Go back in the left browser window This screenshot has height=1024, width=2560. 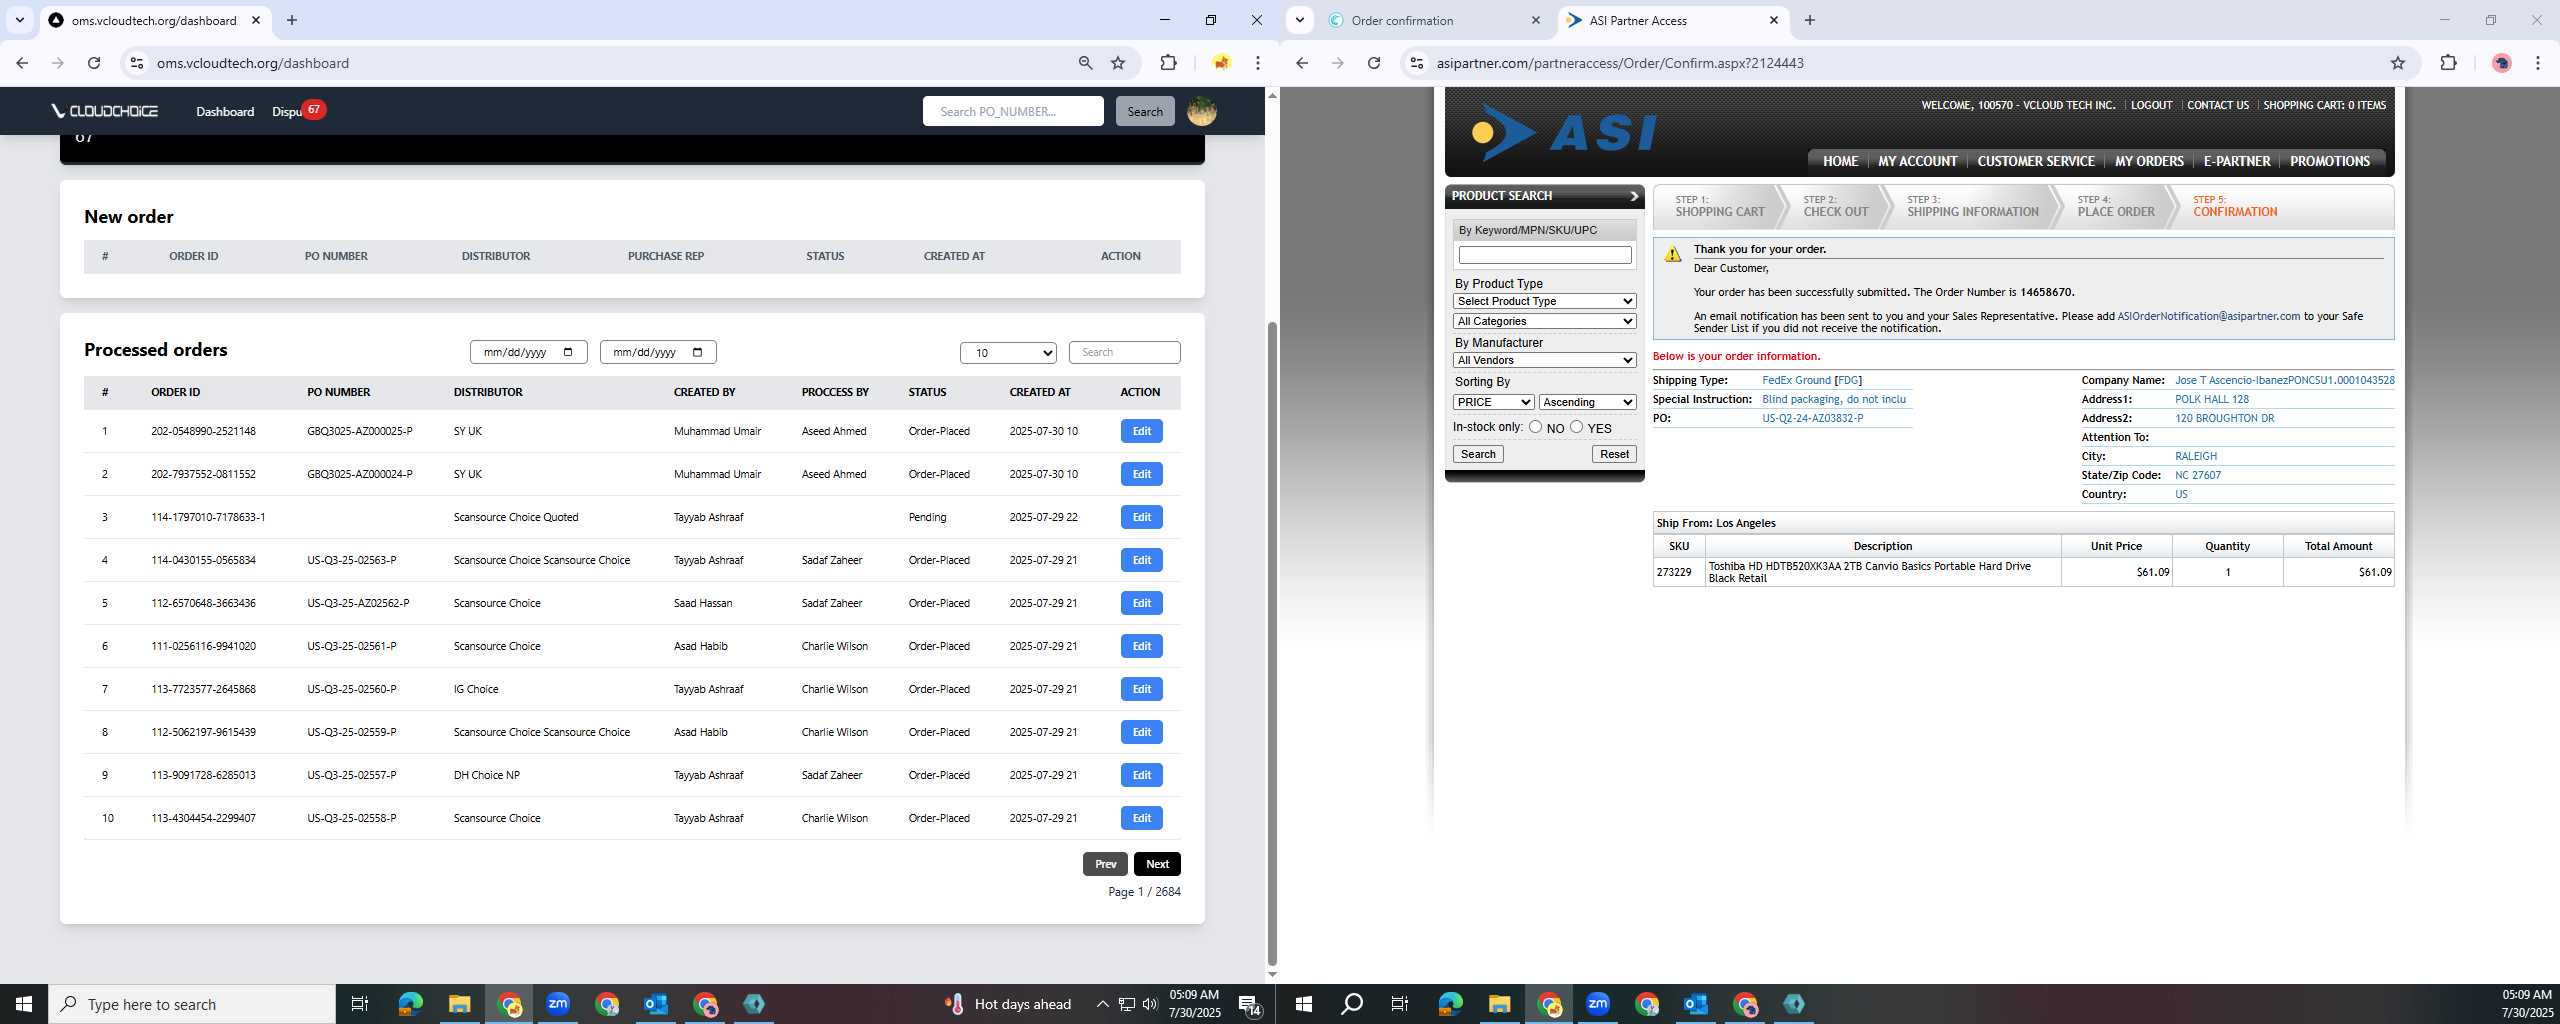22,63
